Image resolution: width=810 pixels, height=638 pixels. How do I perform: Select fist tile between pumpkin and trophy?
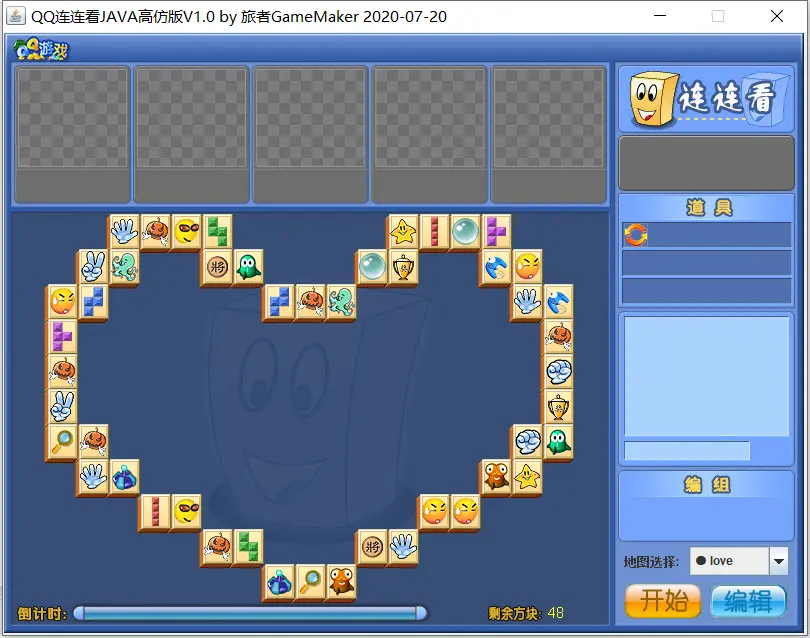pos(558,371)
